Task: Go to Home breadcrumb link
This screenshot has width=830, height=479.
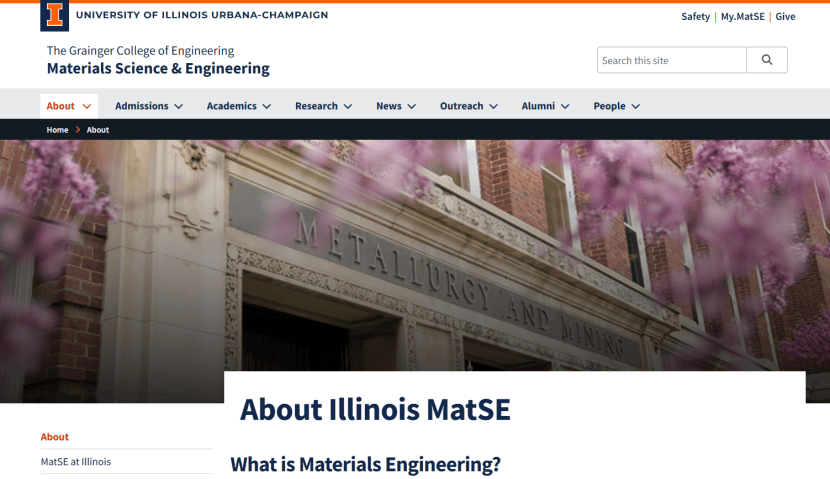Action: [x=57, y=130]
